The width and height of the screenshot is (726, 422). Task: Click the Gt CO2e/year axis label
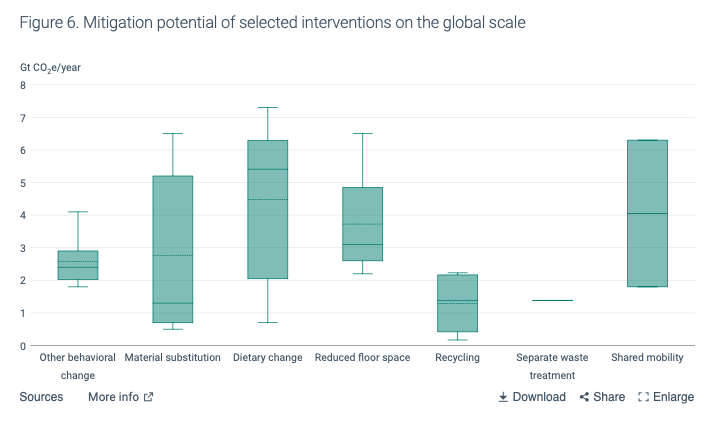pos(50,67)
